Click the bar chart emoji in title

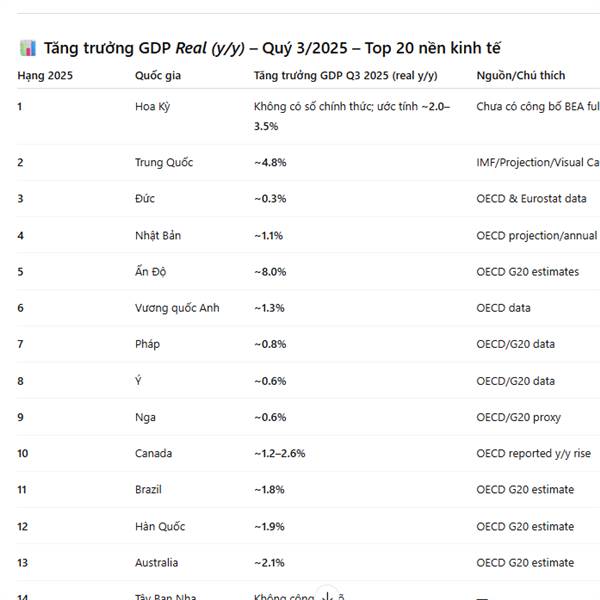(x=27, y=48)
